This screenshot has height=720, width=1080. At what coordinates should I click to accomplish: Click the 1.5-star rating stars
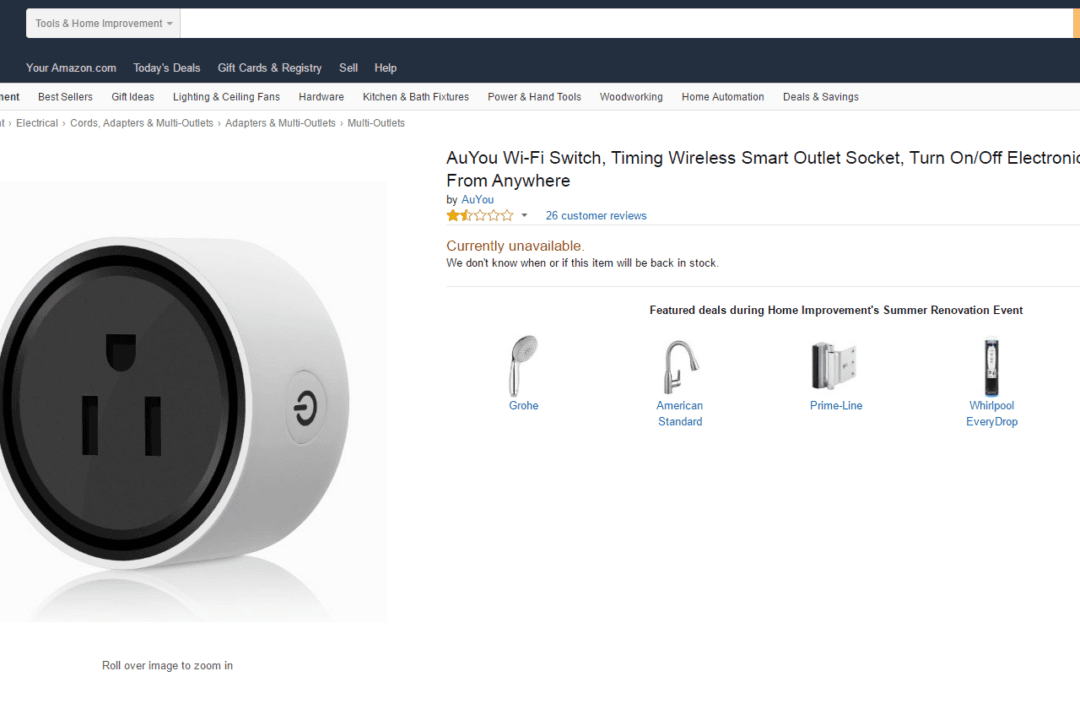pos(479,215)
